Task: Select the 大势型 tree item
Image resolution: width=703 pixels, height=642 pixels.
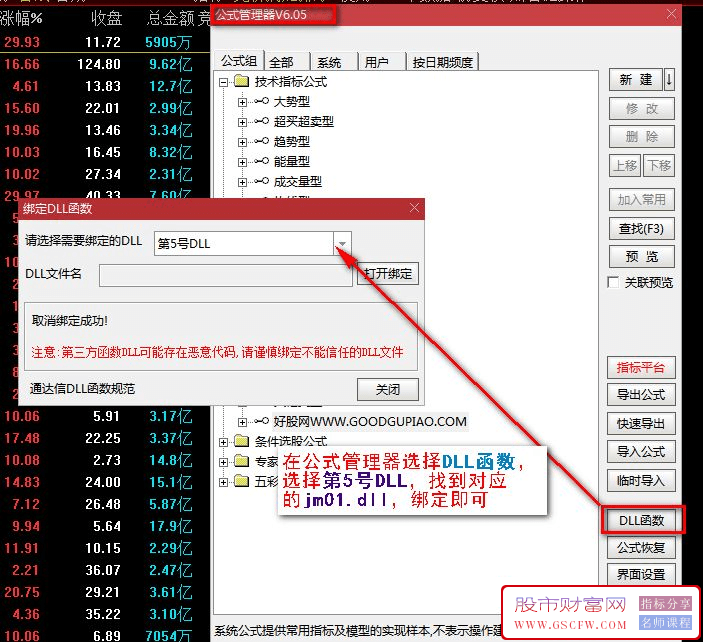Action: click(x=291, y=102)
